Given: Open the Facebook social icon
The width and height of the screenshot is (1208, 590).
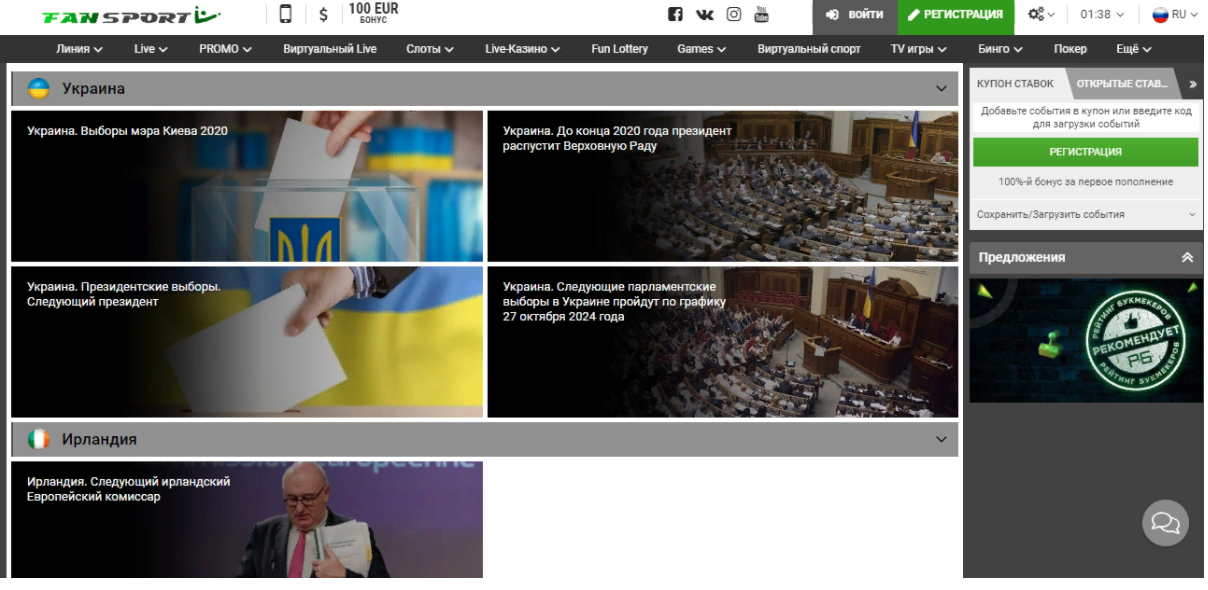Looking at the screenshot, I should (x=675, y=14).
